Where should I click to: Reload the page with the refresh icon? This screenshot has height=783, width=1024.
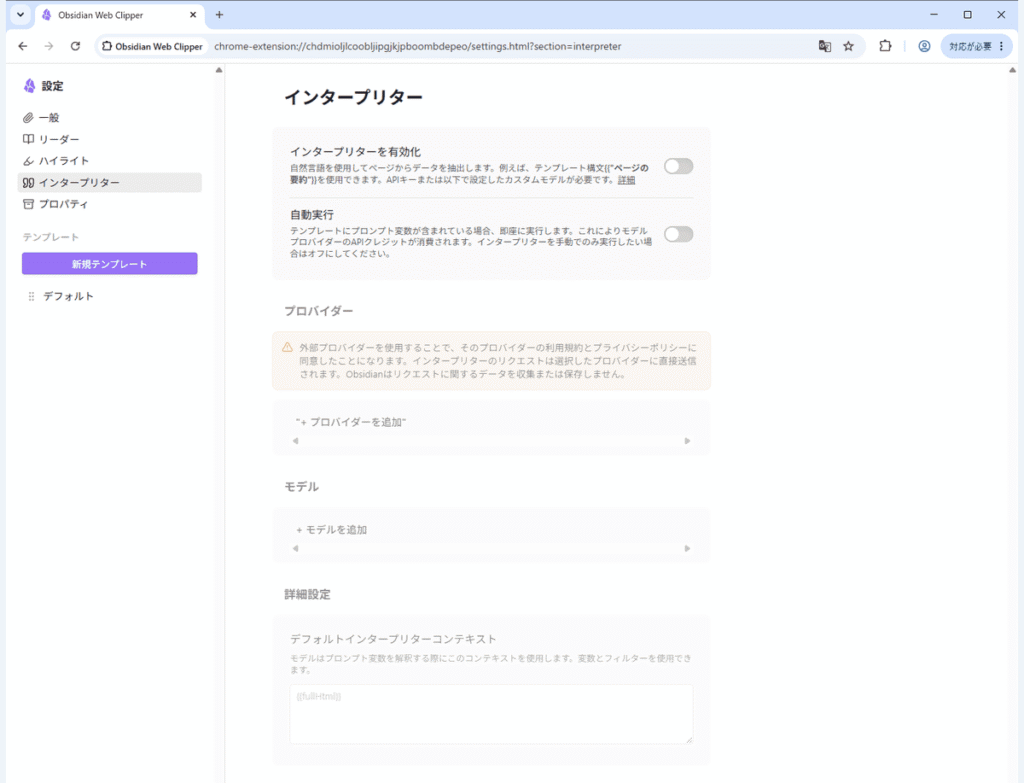pyautogui.click(x=75, y=46)
